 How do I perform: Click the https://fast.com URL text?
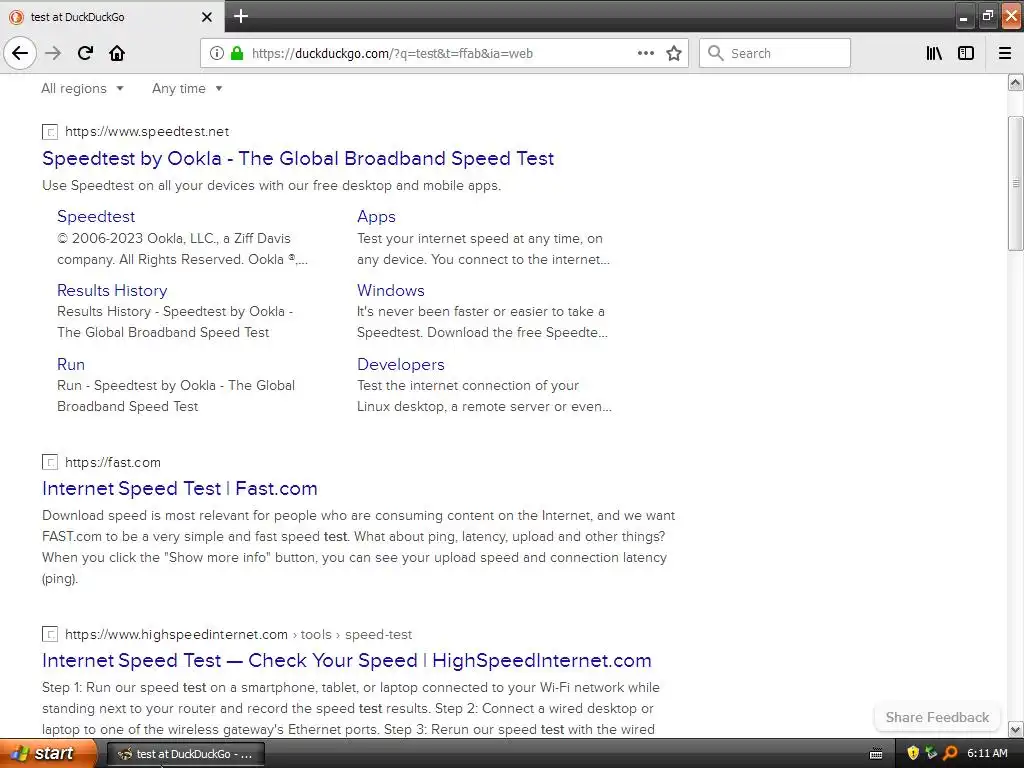tap(113, 462)
